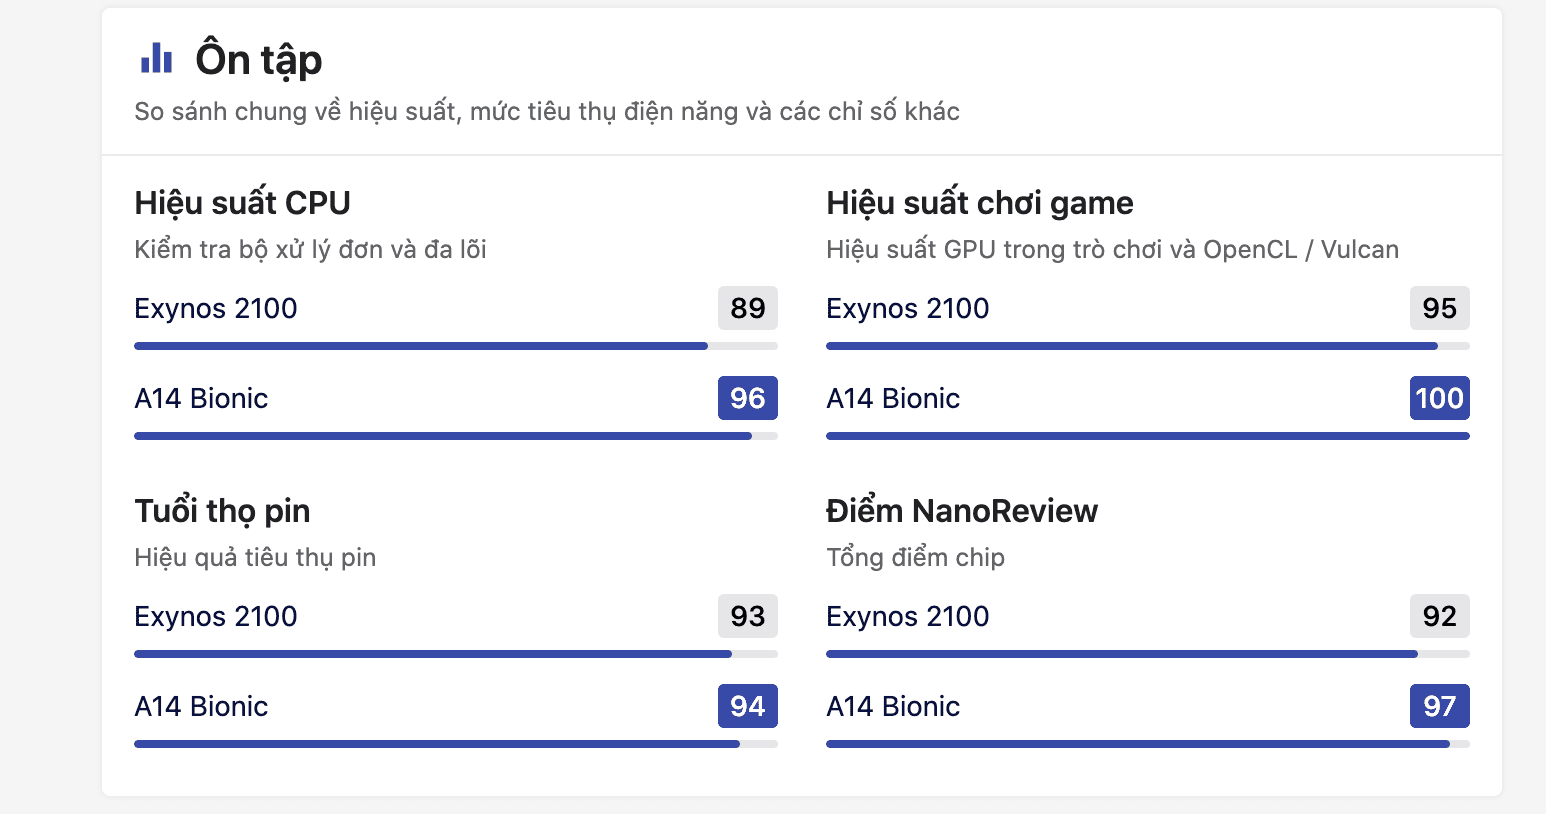1546x814 pixels.
Task: Select Exynos 2100 gaming score badge 95
Action: [x=1439, y=308]
